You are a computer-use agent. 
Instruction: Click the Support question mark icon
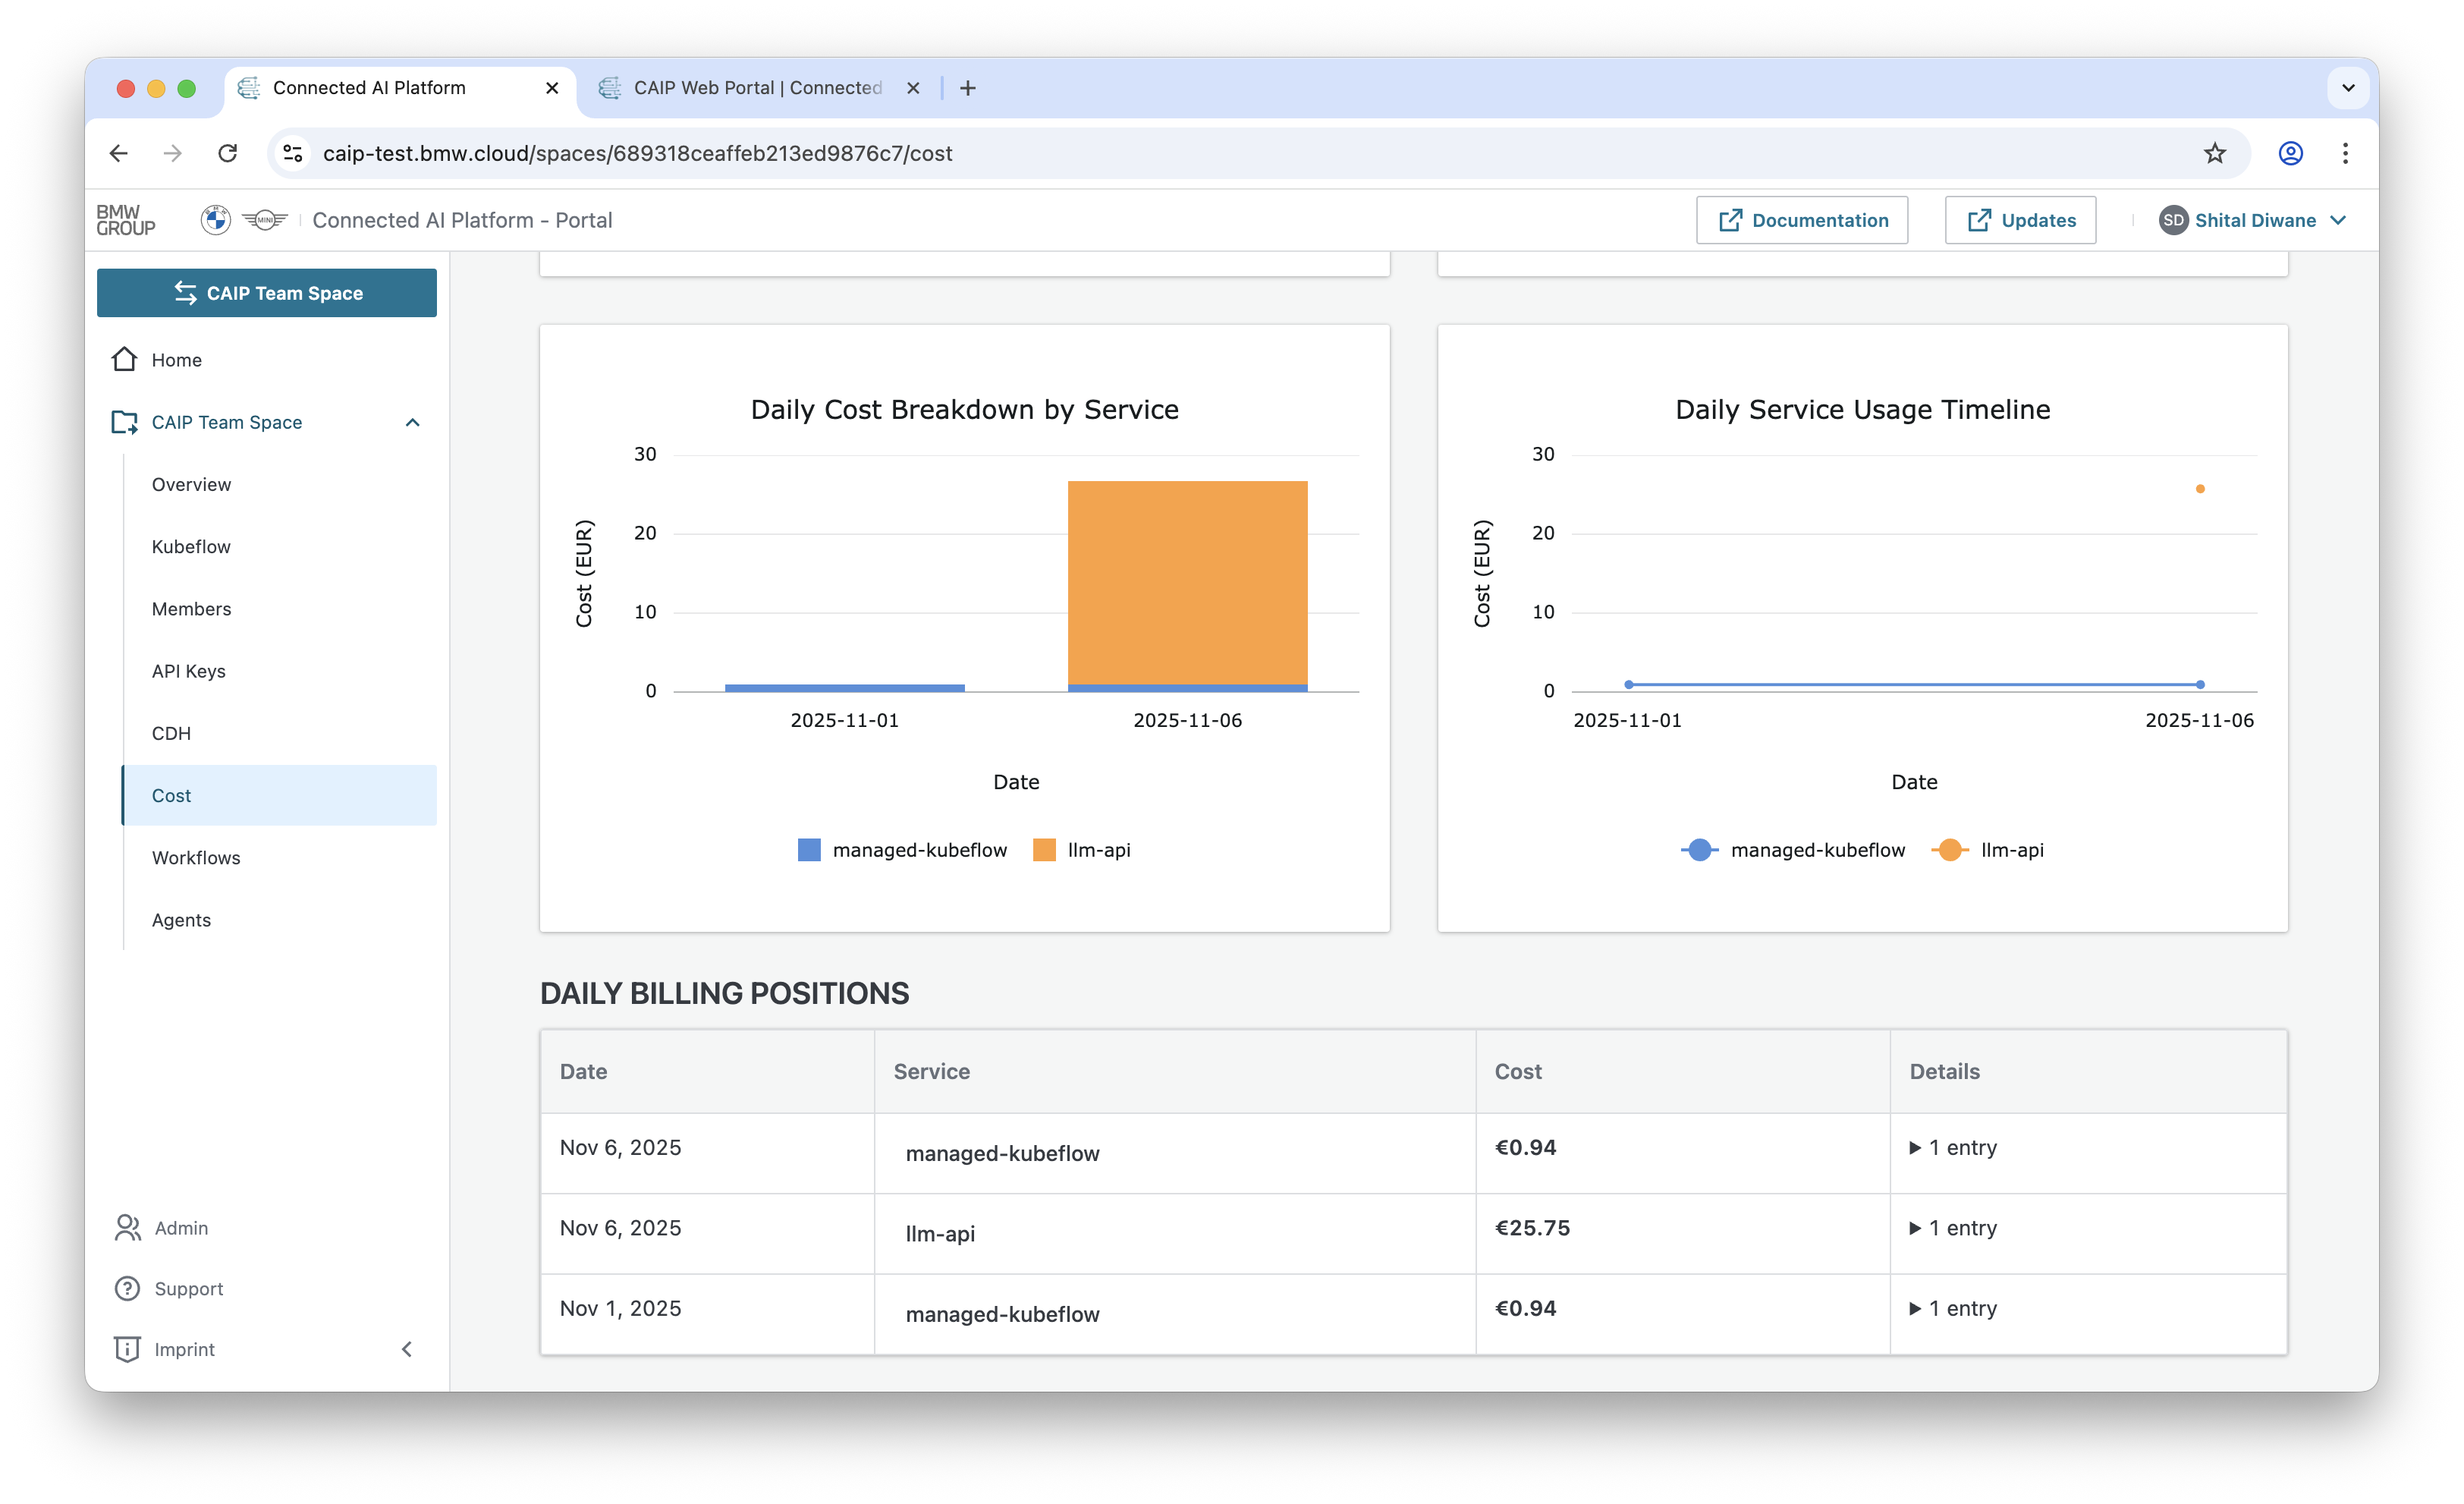[x=127, y=1288]
